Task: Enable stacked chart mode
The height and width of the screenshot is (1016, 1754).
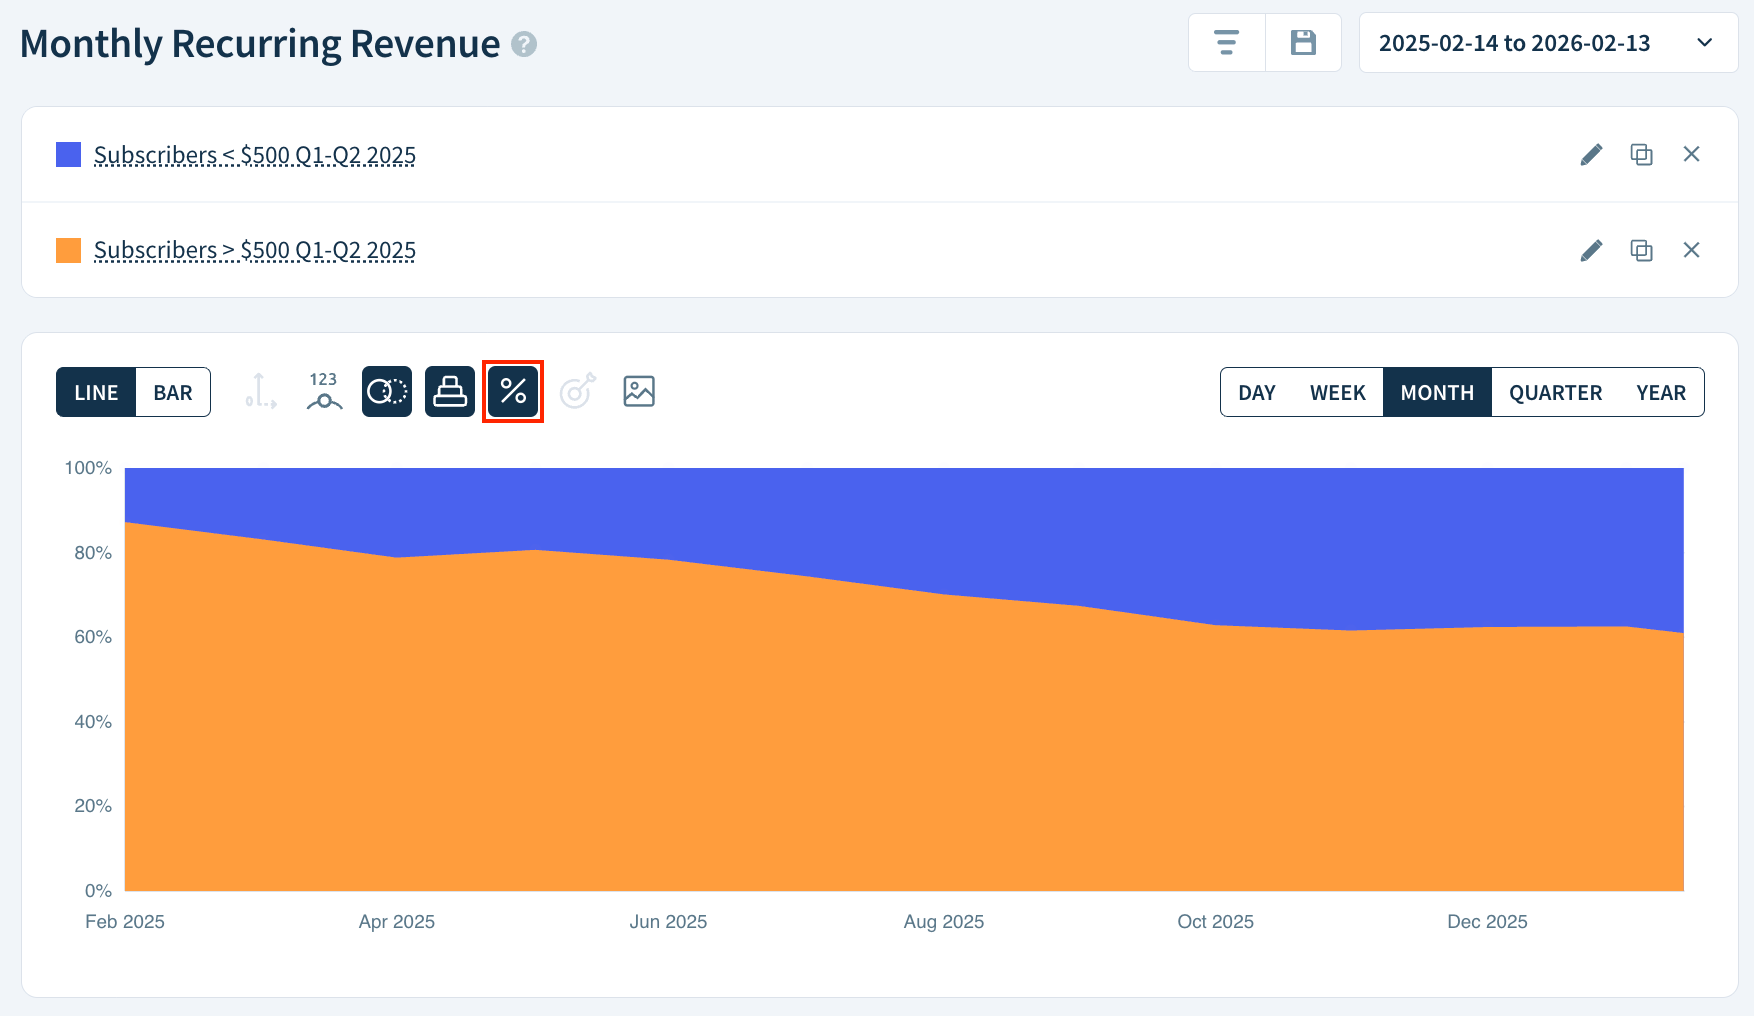Action: pyautogui.click(x=450, y=392)
